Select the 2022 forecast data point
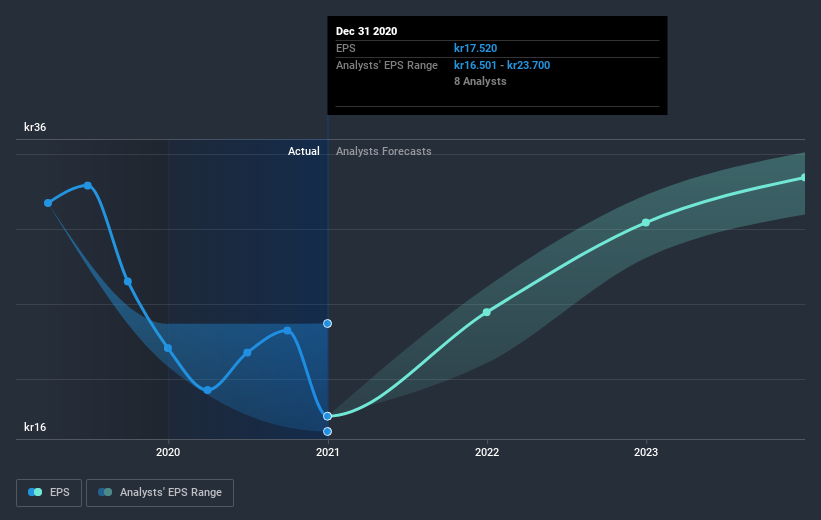The width and height of the screenshot is (821, 520). [x=486, y=312]
